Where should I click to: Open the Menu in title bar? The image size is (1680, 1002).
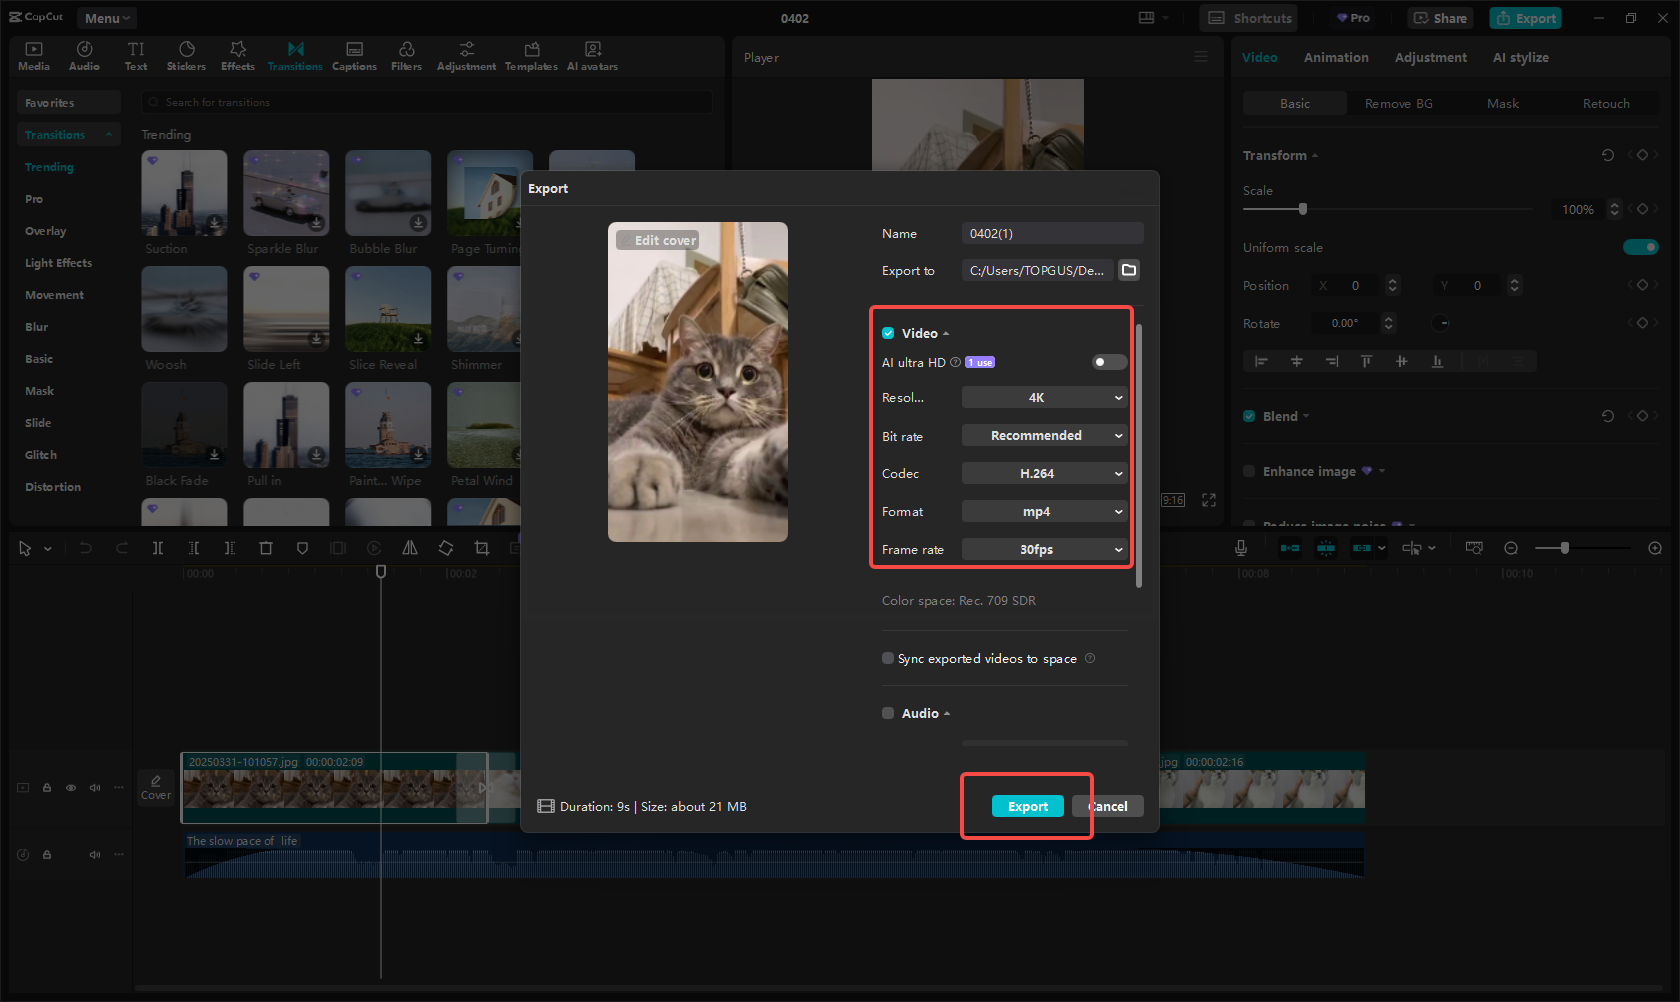(106, 18)
